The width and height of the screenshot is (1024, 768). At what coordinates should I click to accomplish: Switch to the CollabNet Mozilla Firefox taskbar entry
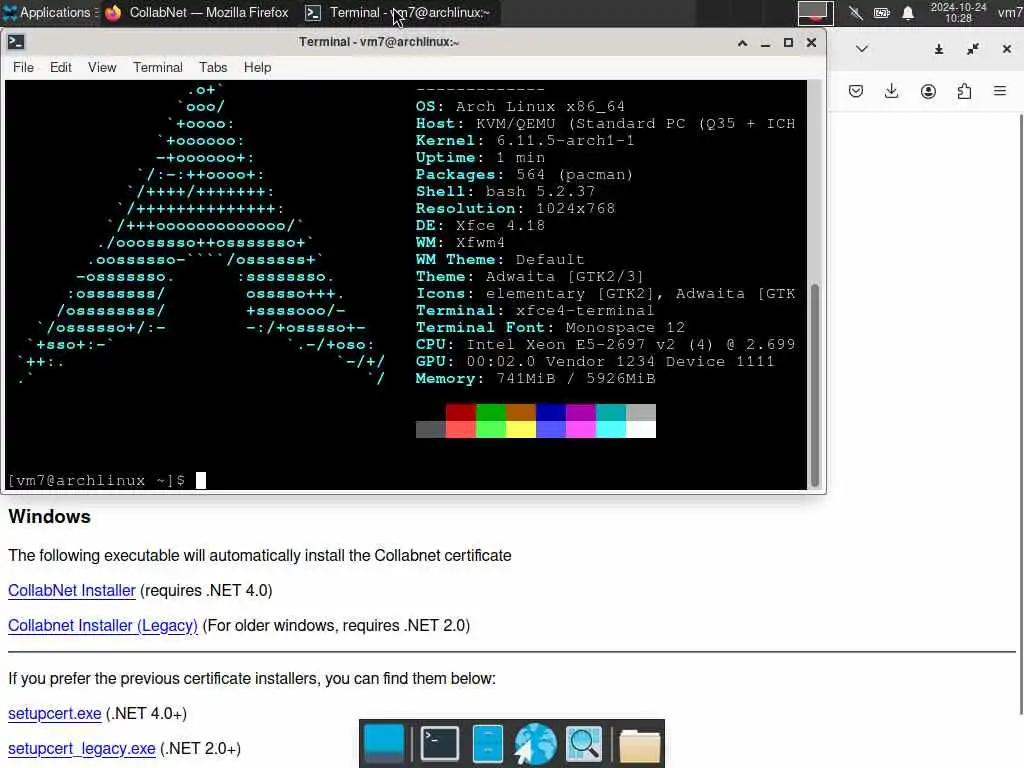(x=197, y=12)
